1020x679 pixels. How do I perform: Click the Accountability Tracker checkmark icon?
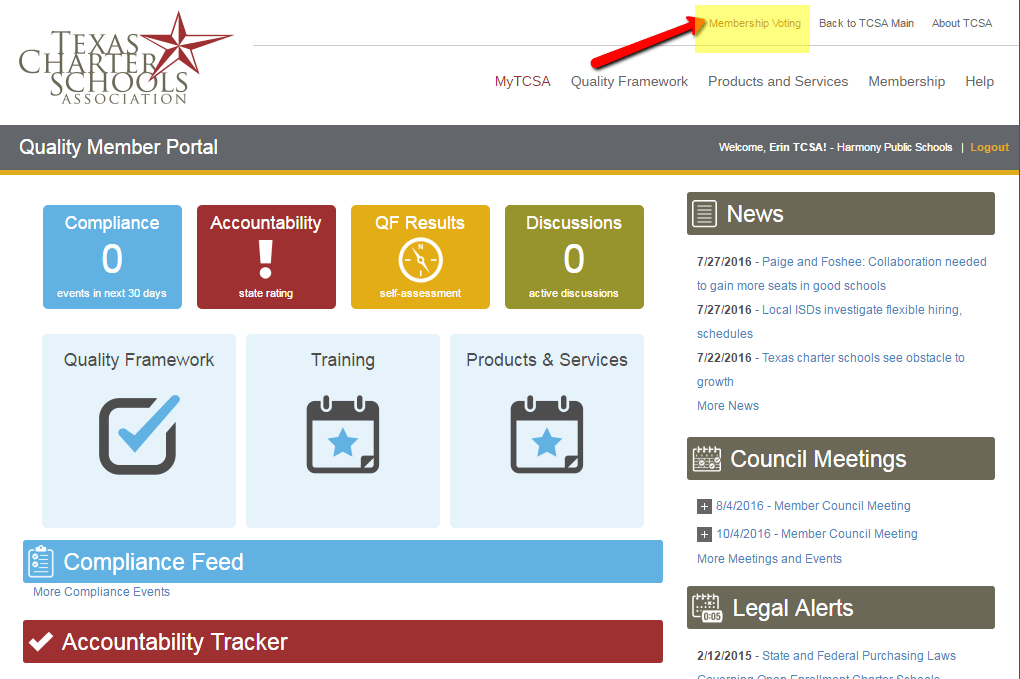[41, 641]
